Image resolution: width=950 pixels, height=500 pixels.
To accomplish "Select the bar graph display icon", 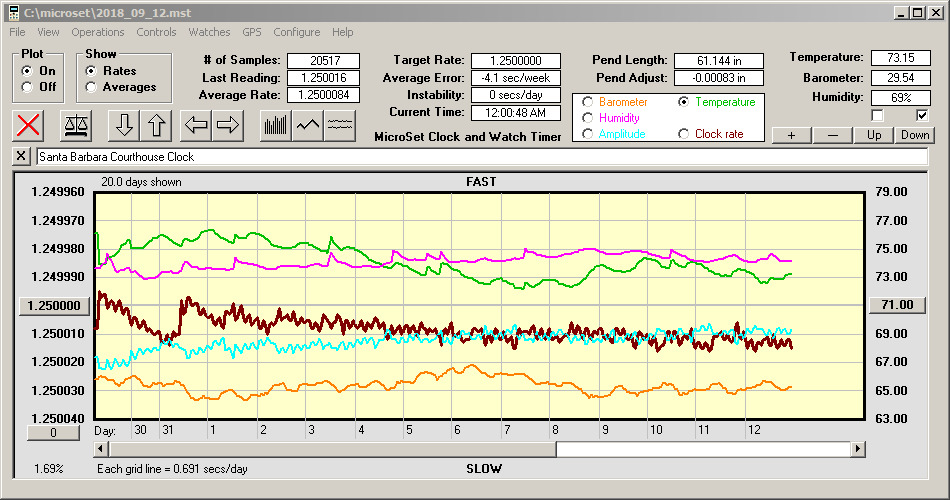I will [276, 125].
